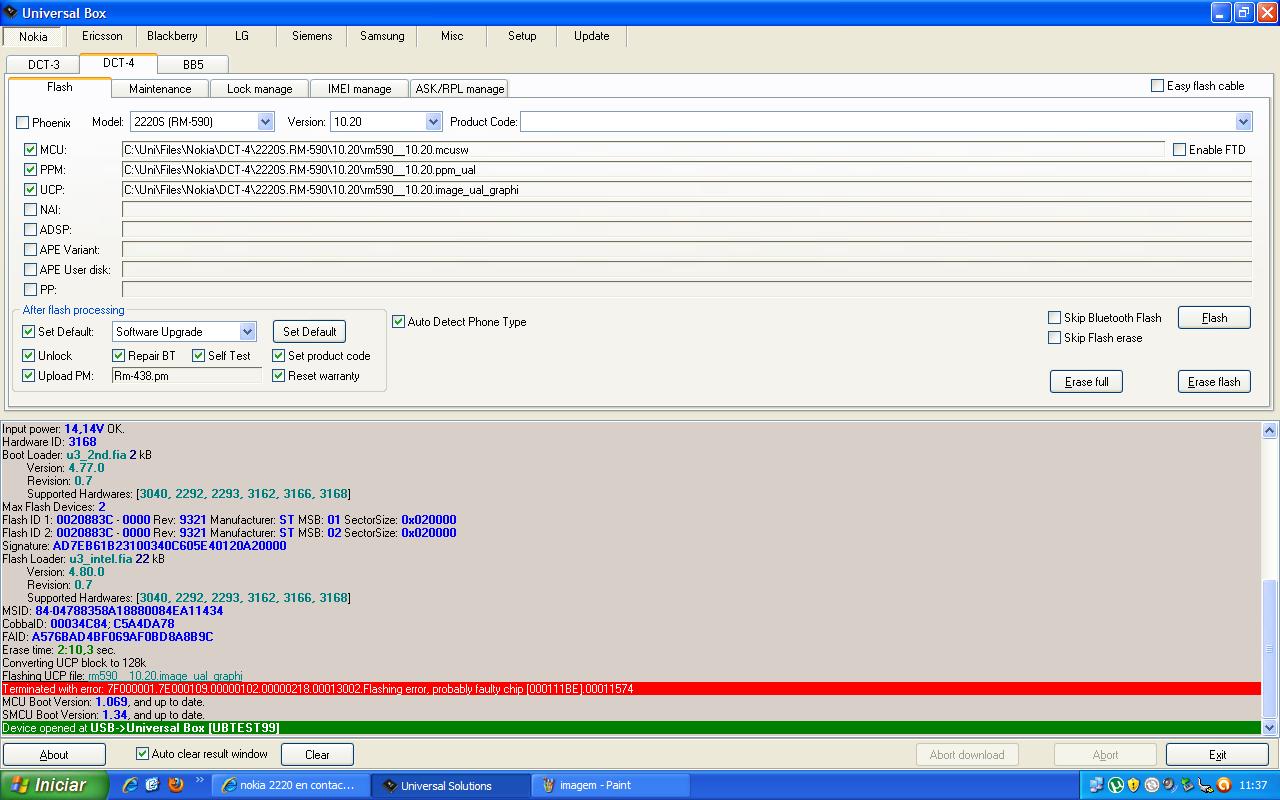Launch Firefox from quick launch bar
1280x800 pixels.
[x=175, y=785]
